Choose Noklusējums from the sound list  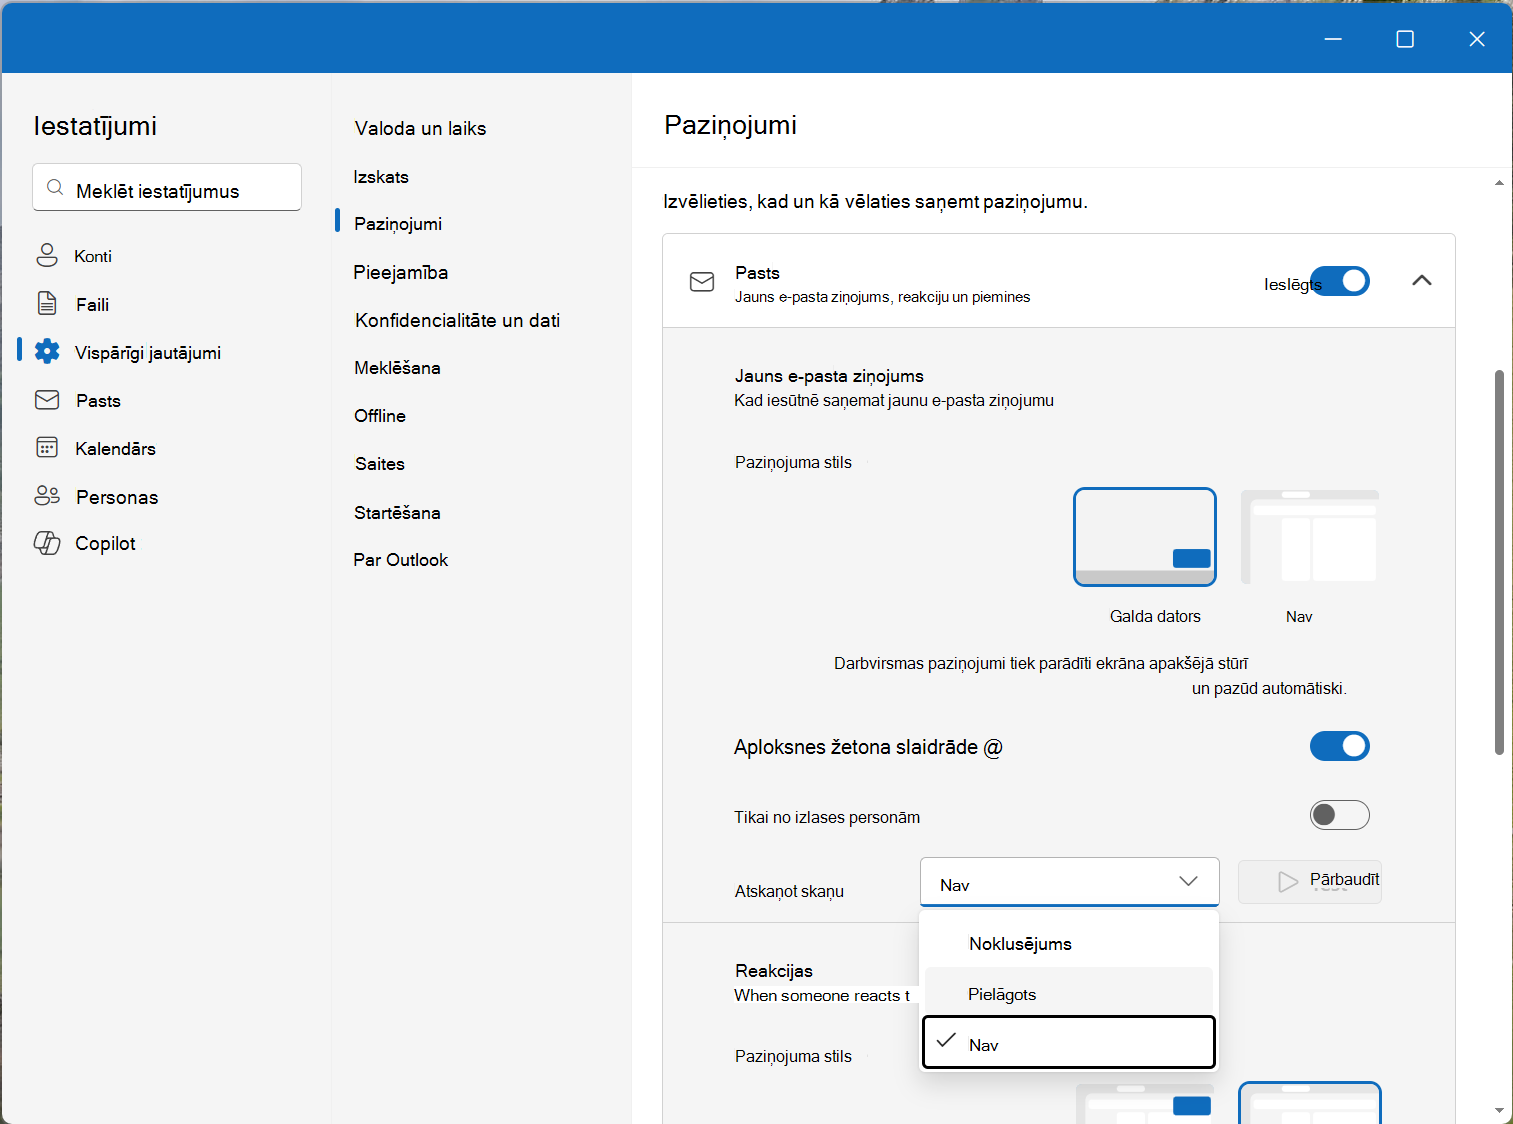coord(1069,943)
